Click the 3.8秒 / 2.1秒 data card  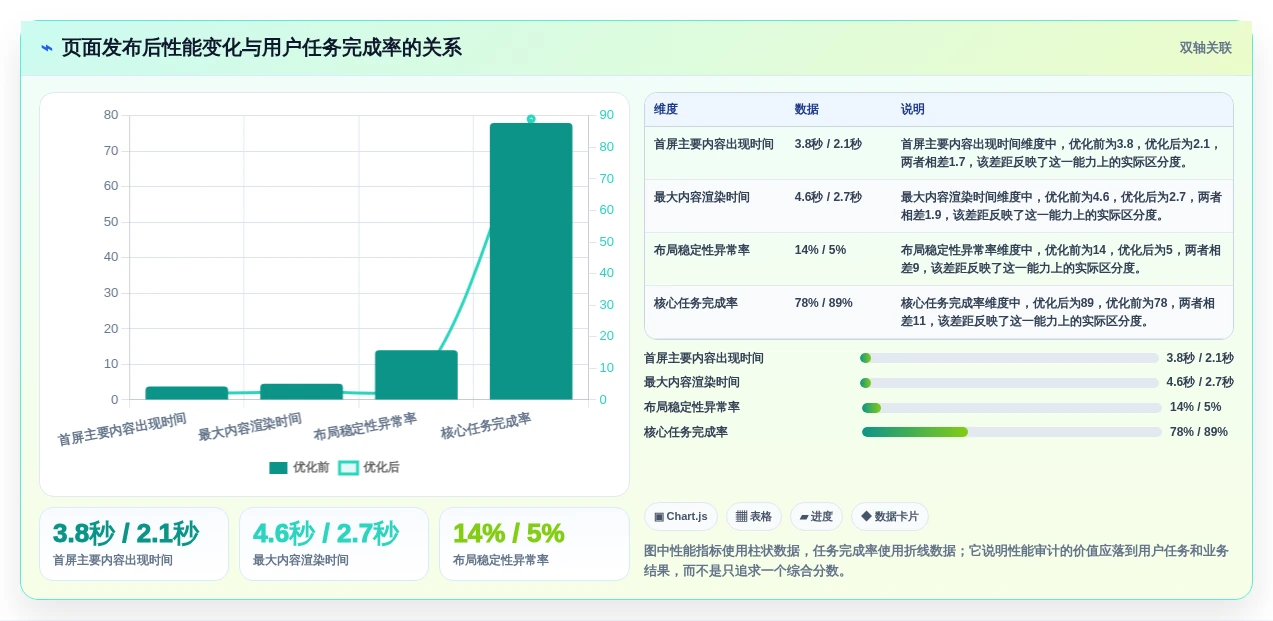pos(134,544)
